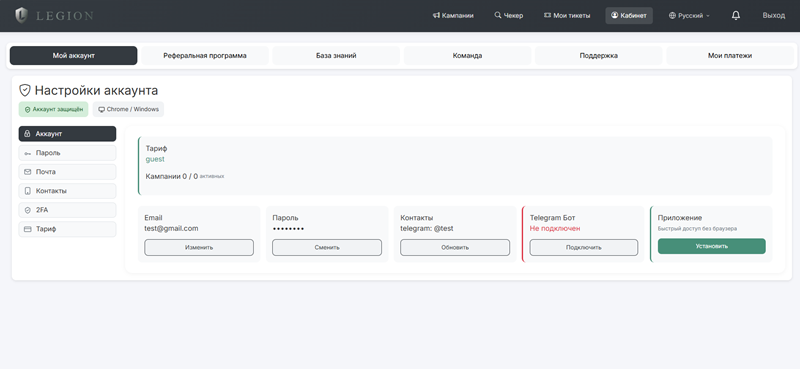The image size is (800, 369).
Task: Switch to Мои платежи tab
Action: [x=730, y=56]
